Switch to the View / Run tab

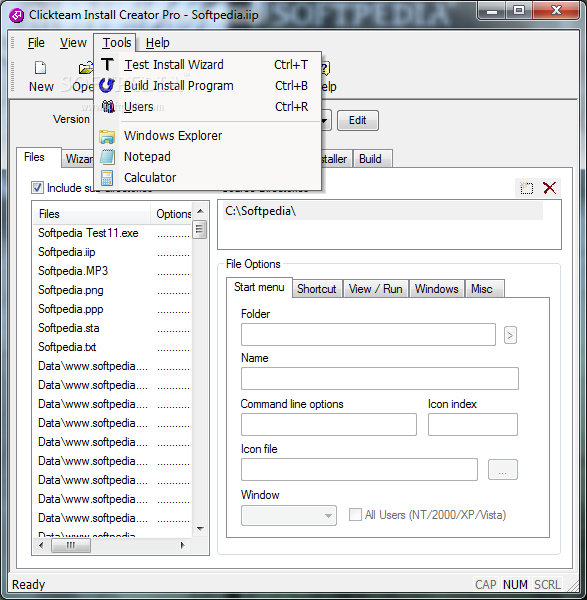click(375, 289)
